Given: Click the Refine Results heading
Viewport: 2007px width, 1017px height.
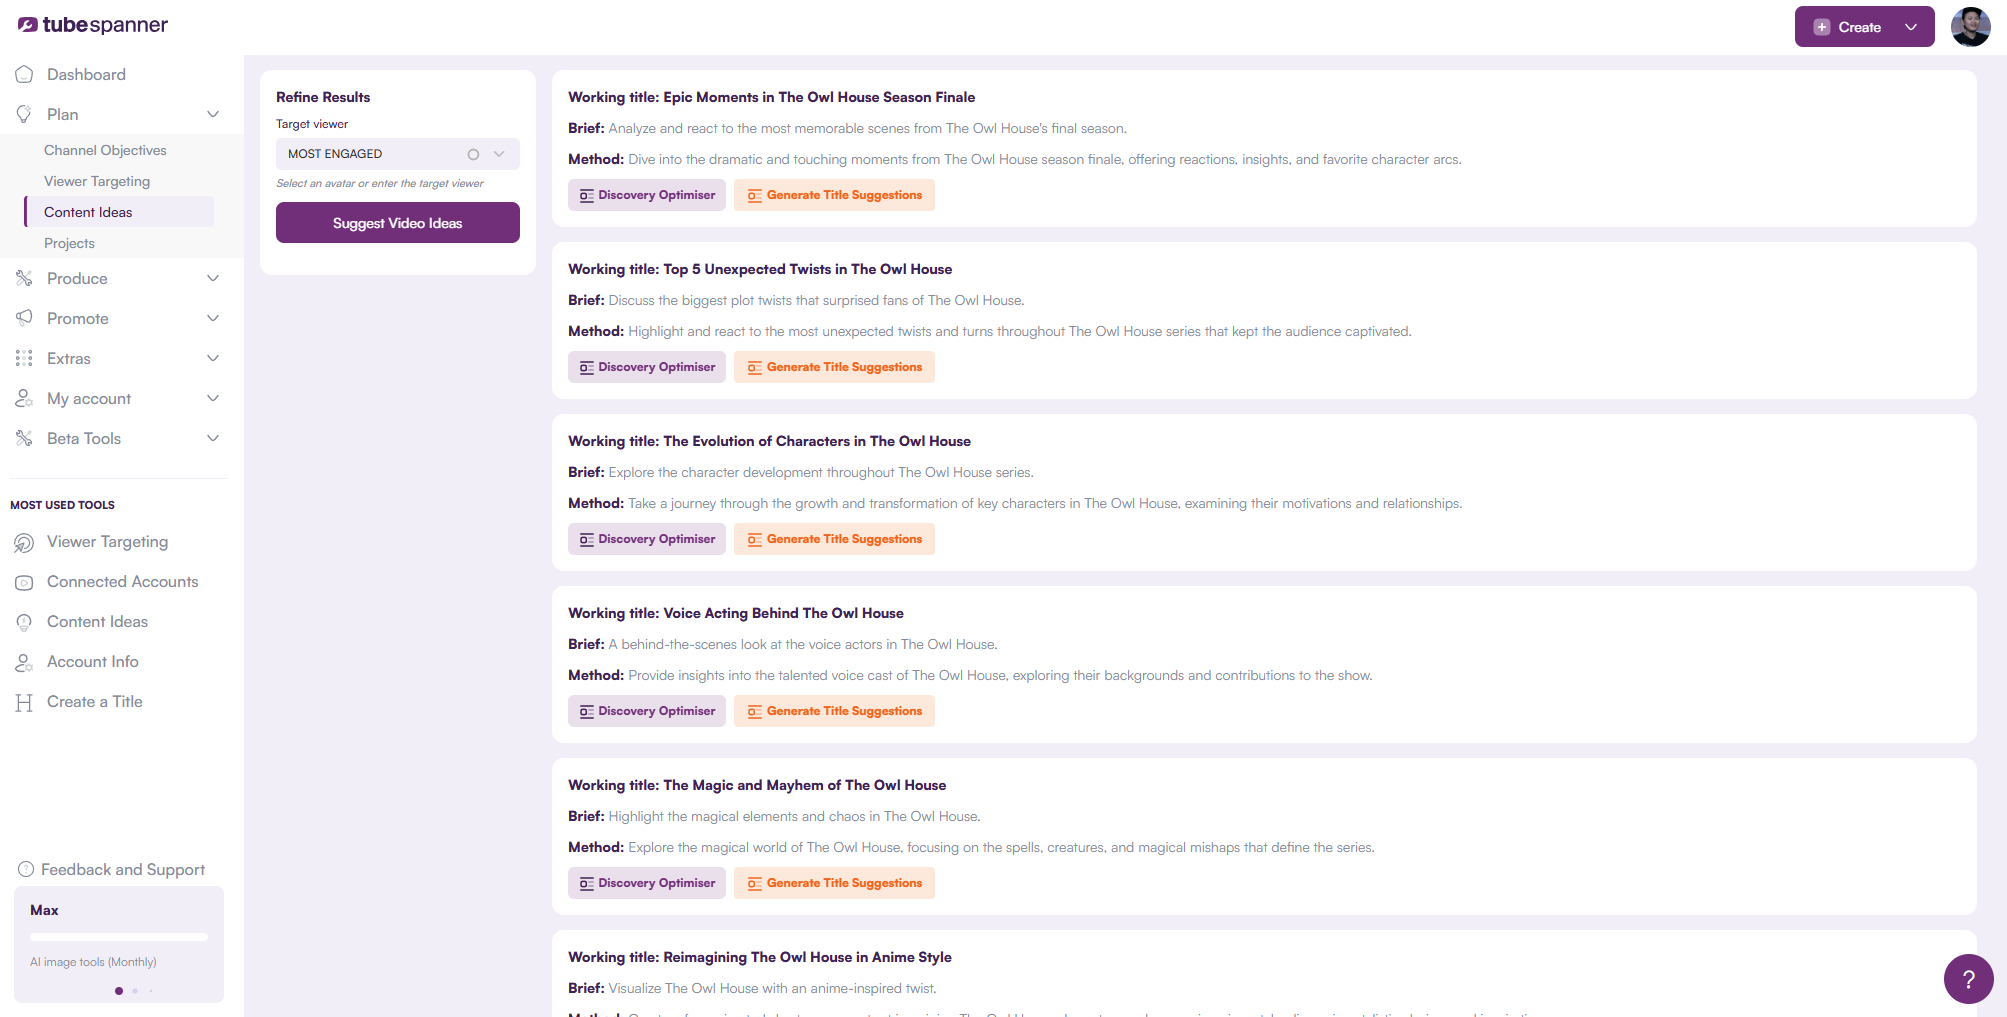Looking at the screenshot, I should pos(323,97).
